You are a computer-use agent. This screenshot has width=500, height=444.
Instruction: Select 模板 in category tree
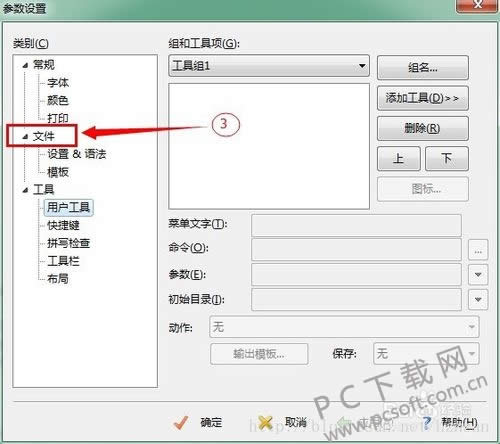coord(58,172)
